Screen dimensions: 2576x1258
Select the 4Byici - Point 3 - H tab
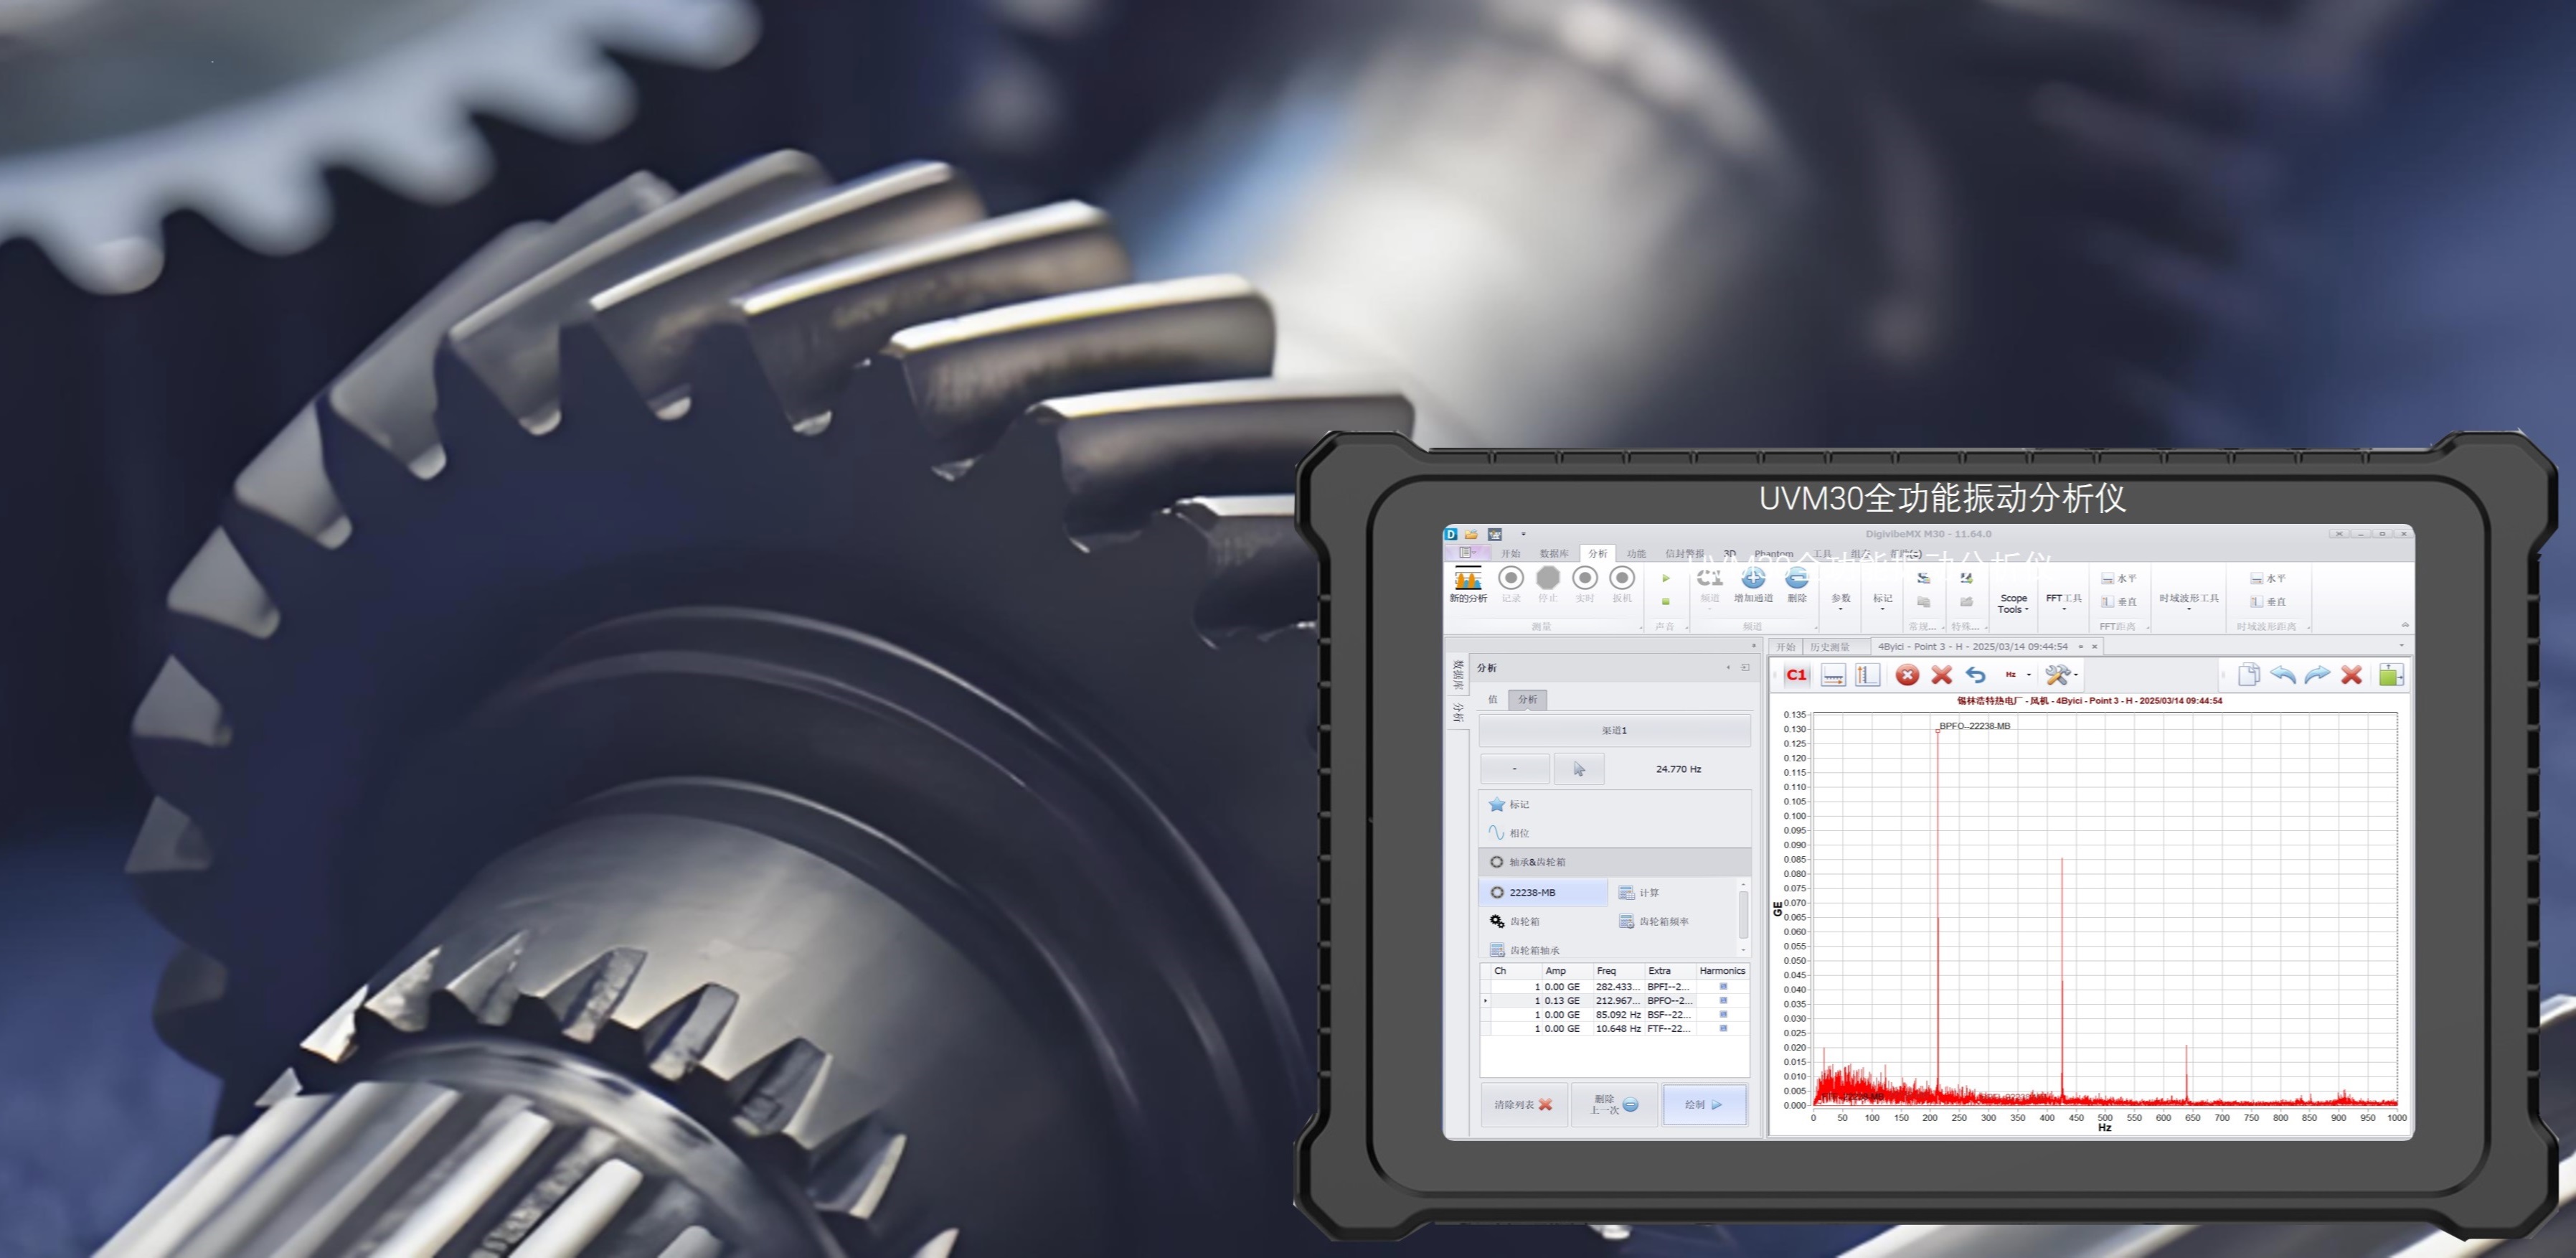pos(1972,646)
